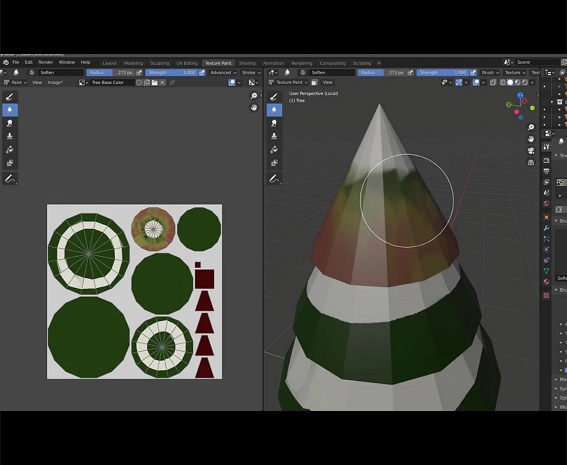Switch to solid viewport shading
The width and height of the screenshot is (567, 465).
click(x=510, y=82)
